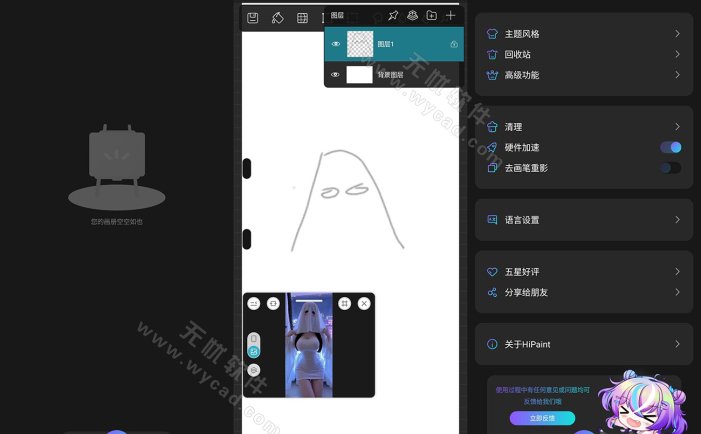Expand 五星好评 via its chevron
The image size is (701, 434).
click(677, 271)
